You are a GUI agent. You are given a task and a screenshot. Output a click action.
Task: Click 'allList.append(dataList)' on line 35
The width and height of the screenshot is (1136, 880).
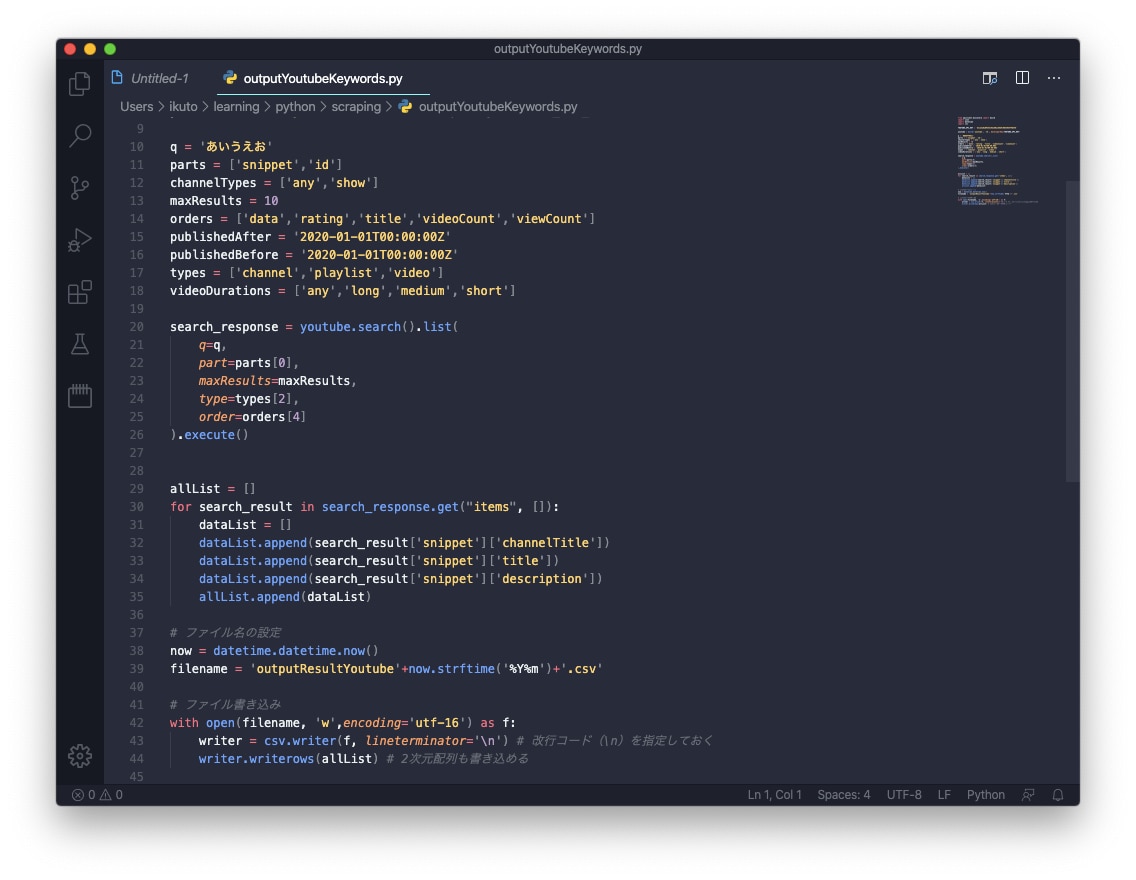[x=285, y=597]
